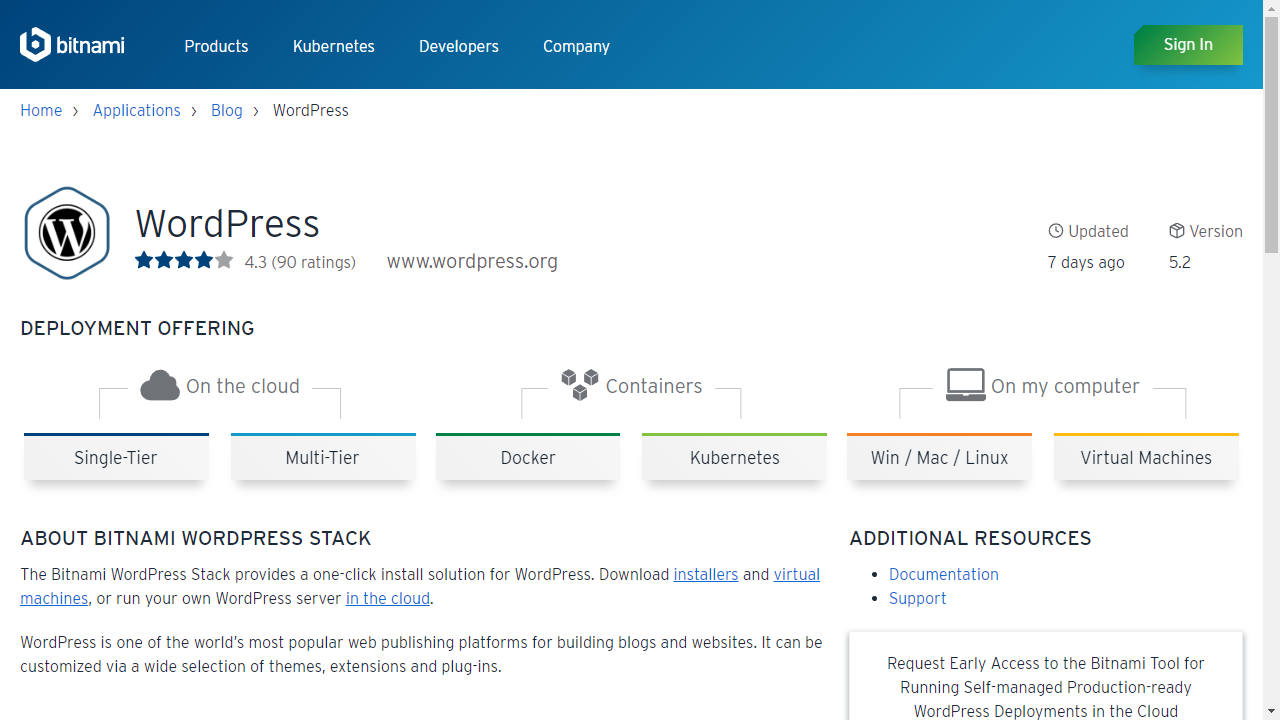
Task: Click the On the cloud label
Action: [x=243, y=386]
